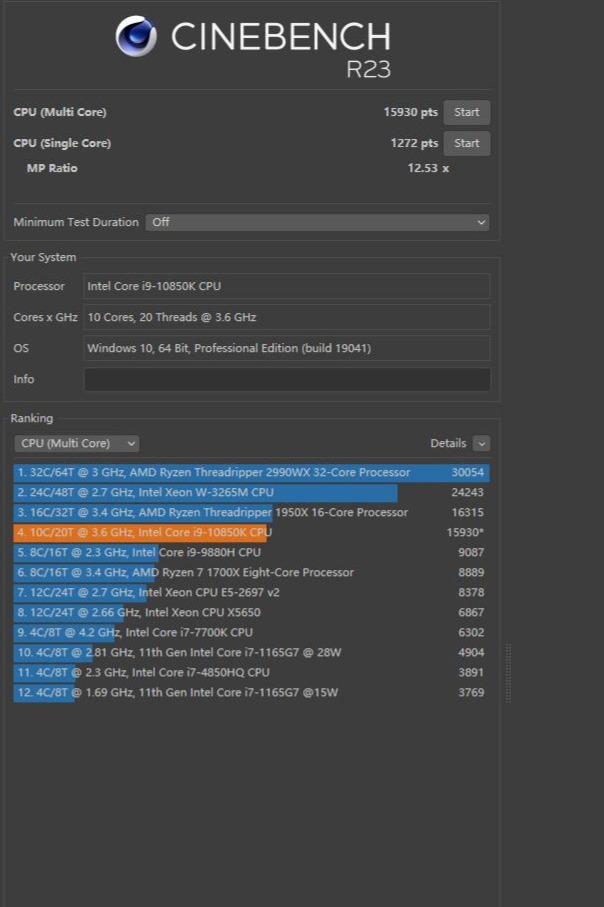Select the Threadripper 1950X ranking row
The width and height of the screenshot is (604, 907).
(x=250, y=512)
